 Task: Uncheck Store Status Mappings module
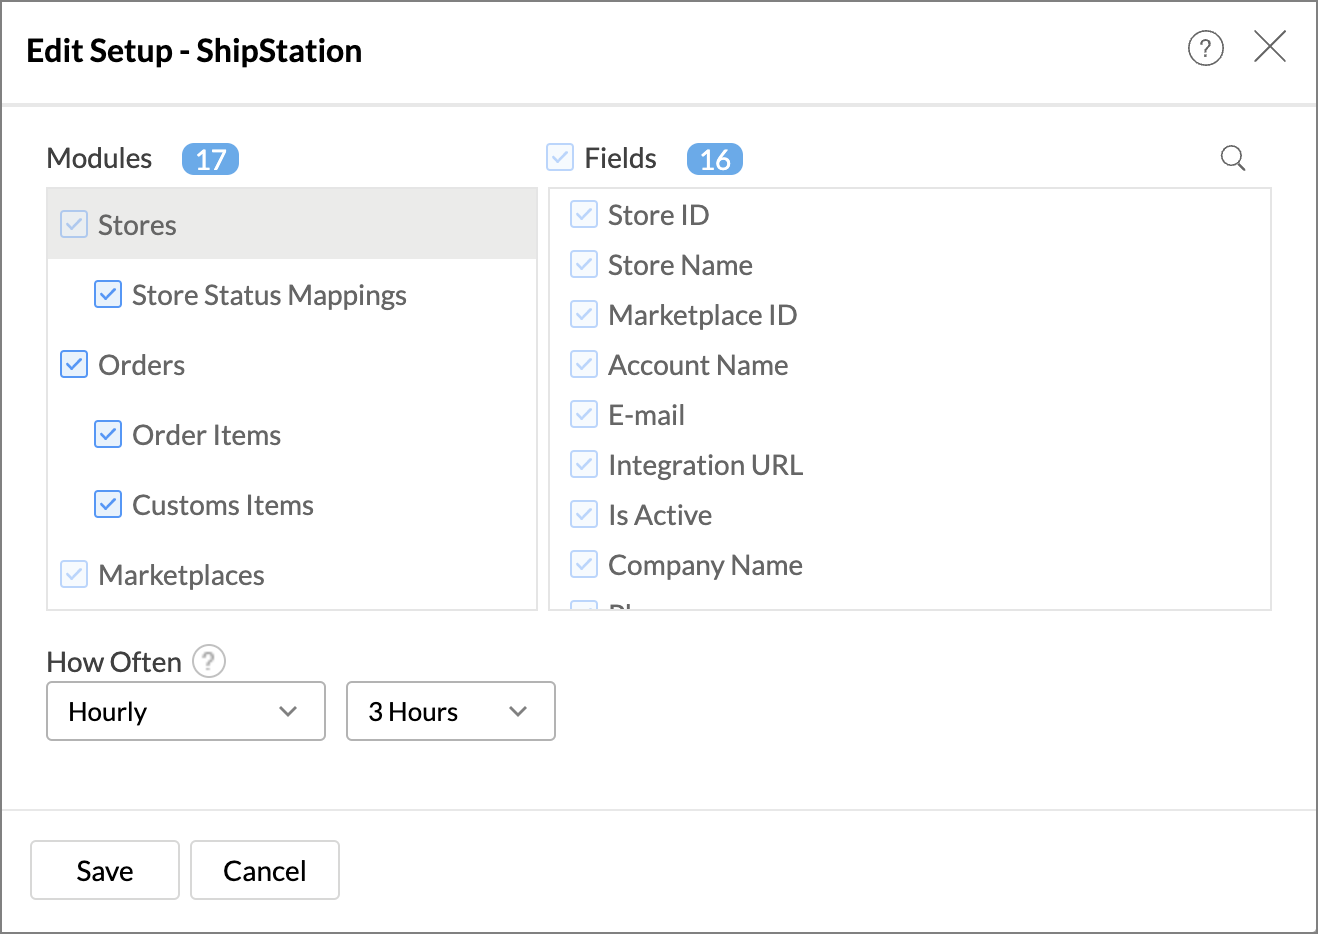108,294
